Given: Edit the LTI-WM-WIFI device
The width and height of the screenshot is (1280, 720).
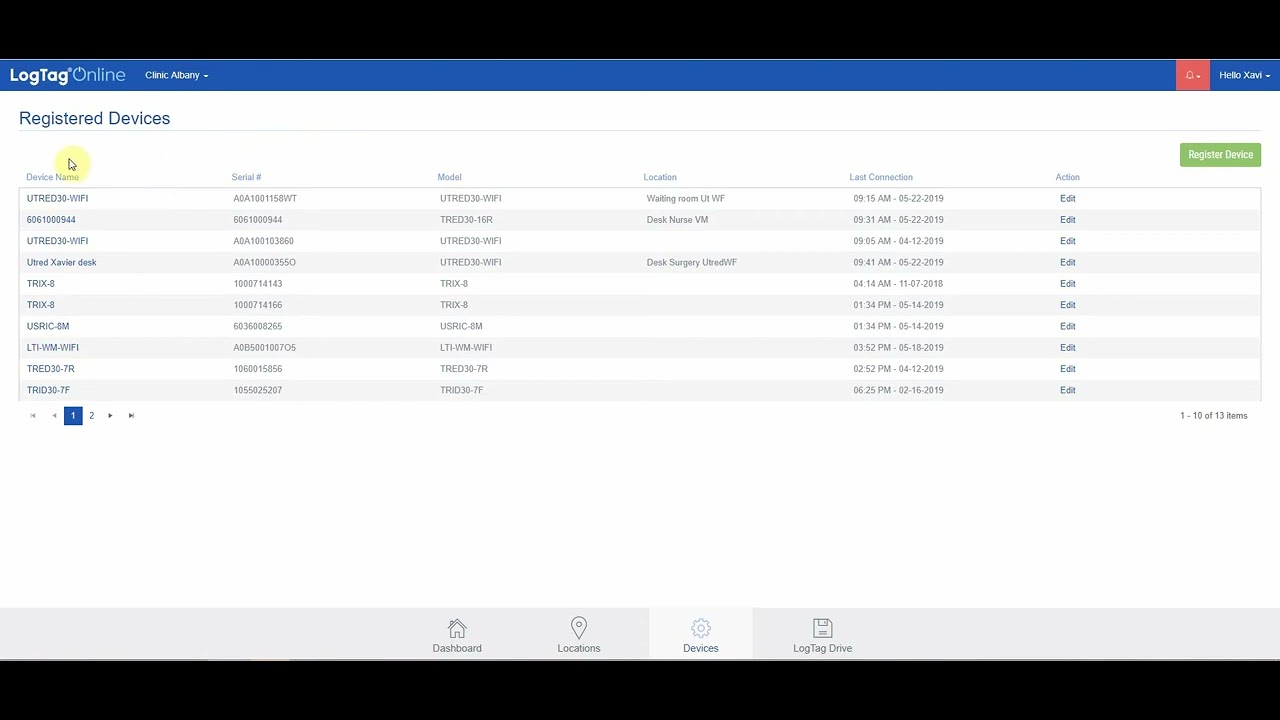Looking at the screenshot, I should pyautogui.click(x=1067, y=348).
